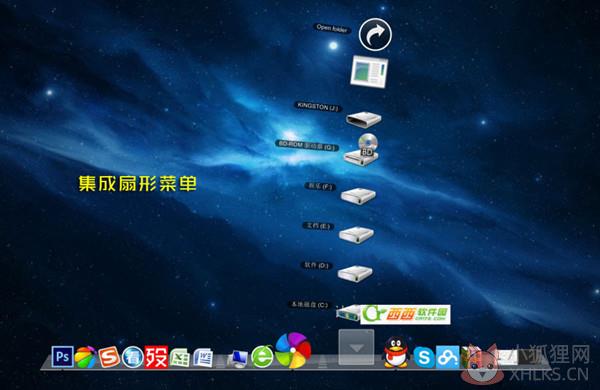Open the (D:) drive in fan menu
Screen dimensions: 600x390
(x=355, y=273)
